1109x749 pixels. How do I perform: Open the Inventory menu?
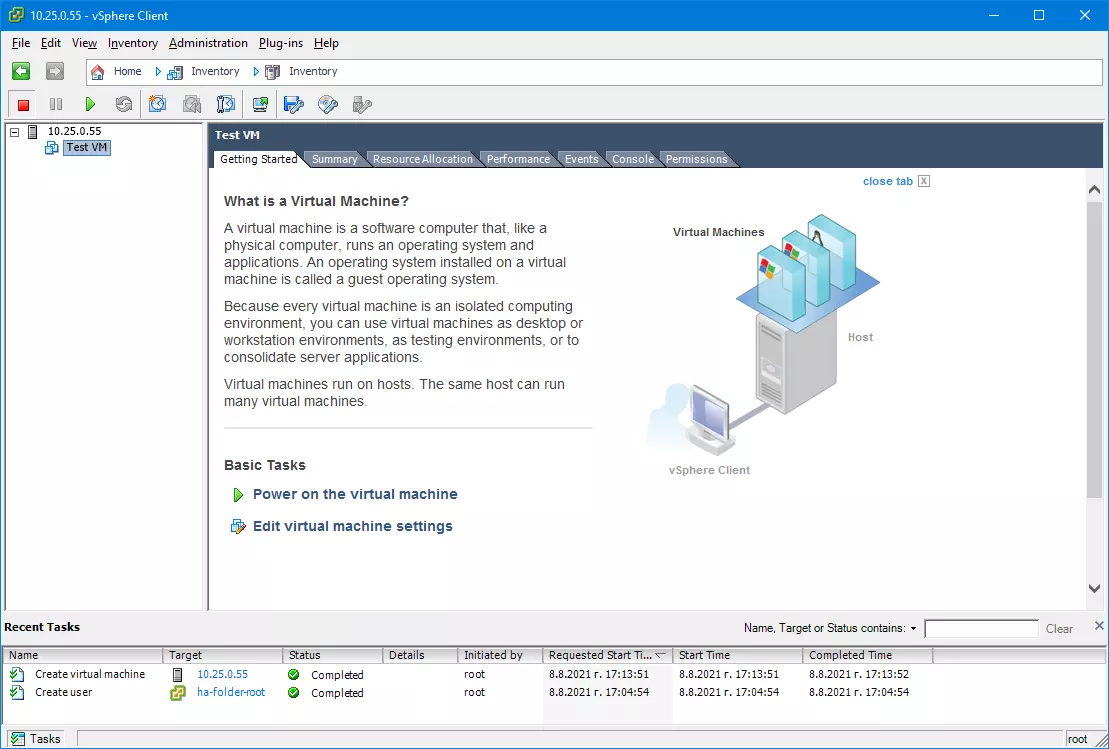pyautogui.click(x=133, y=43)
